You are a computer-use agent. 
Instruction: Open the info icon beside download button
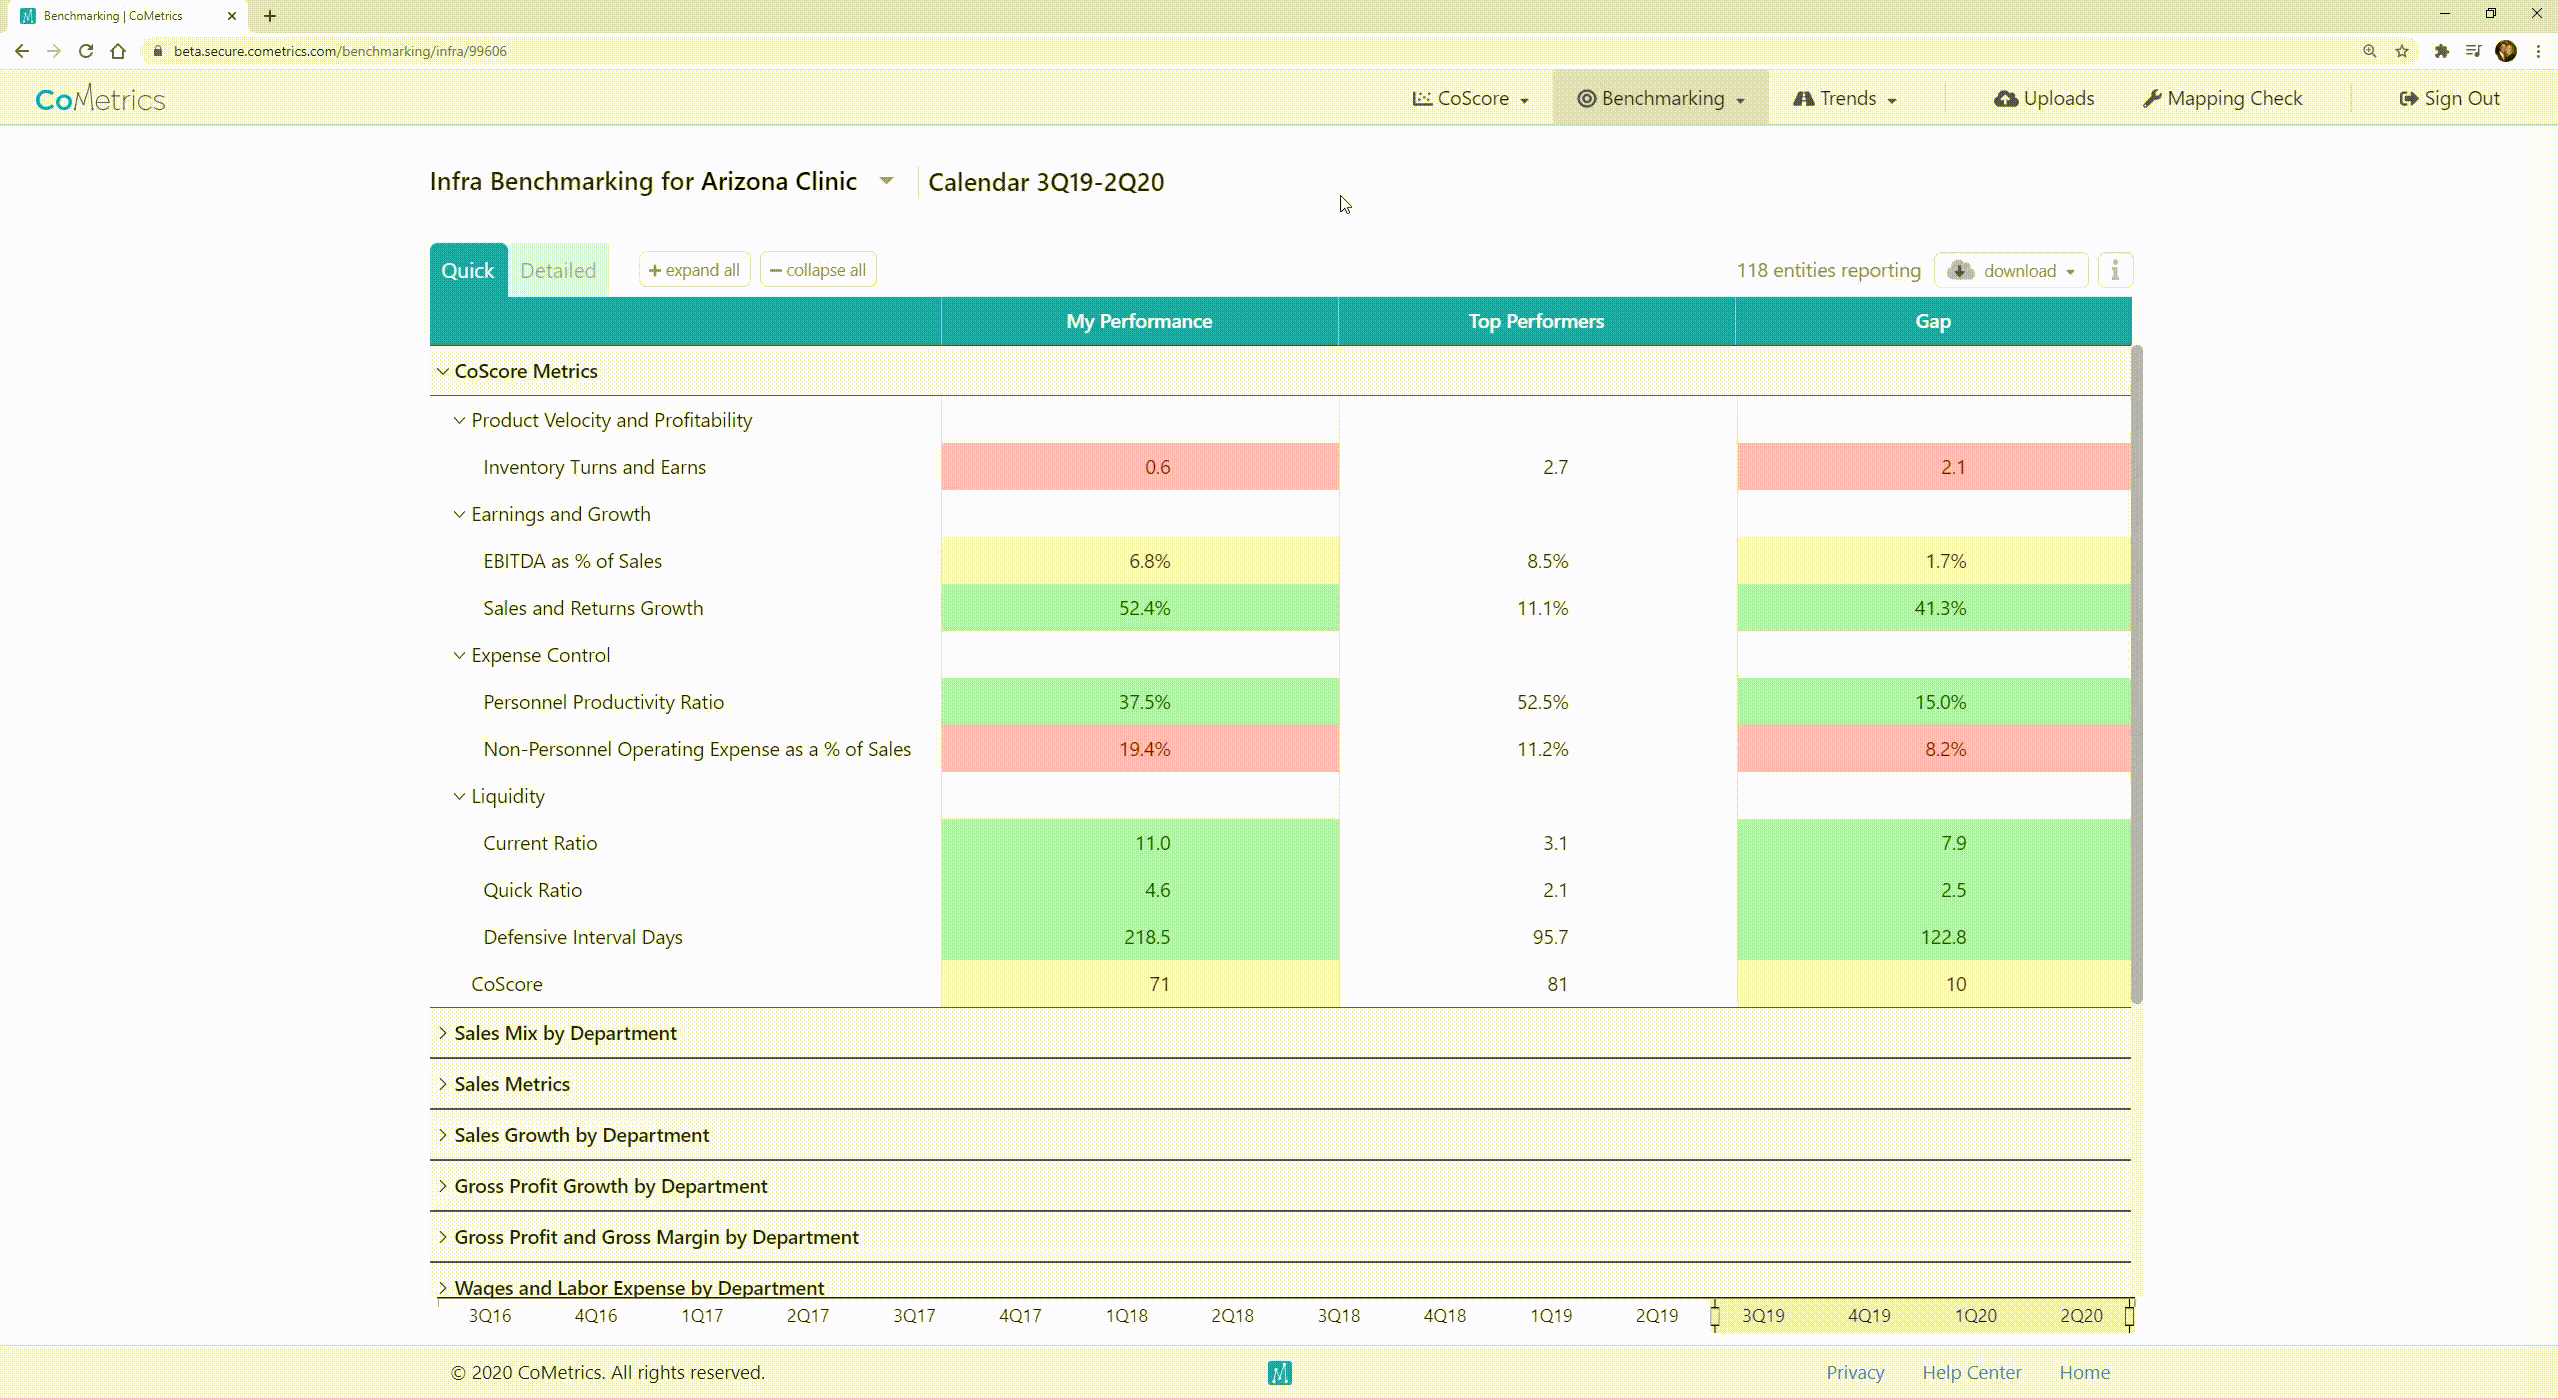(x=2115, y=269)
